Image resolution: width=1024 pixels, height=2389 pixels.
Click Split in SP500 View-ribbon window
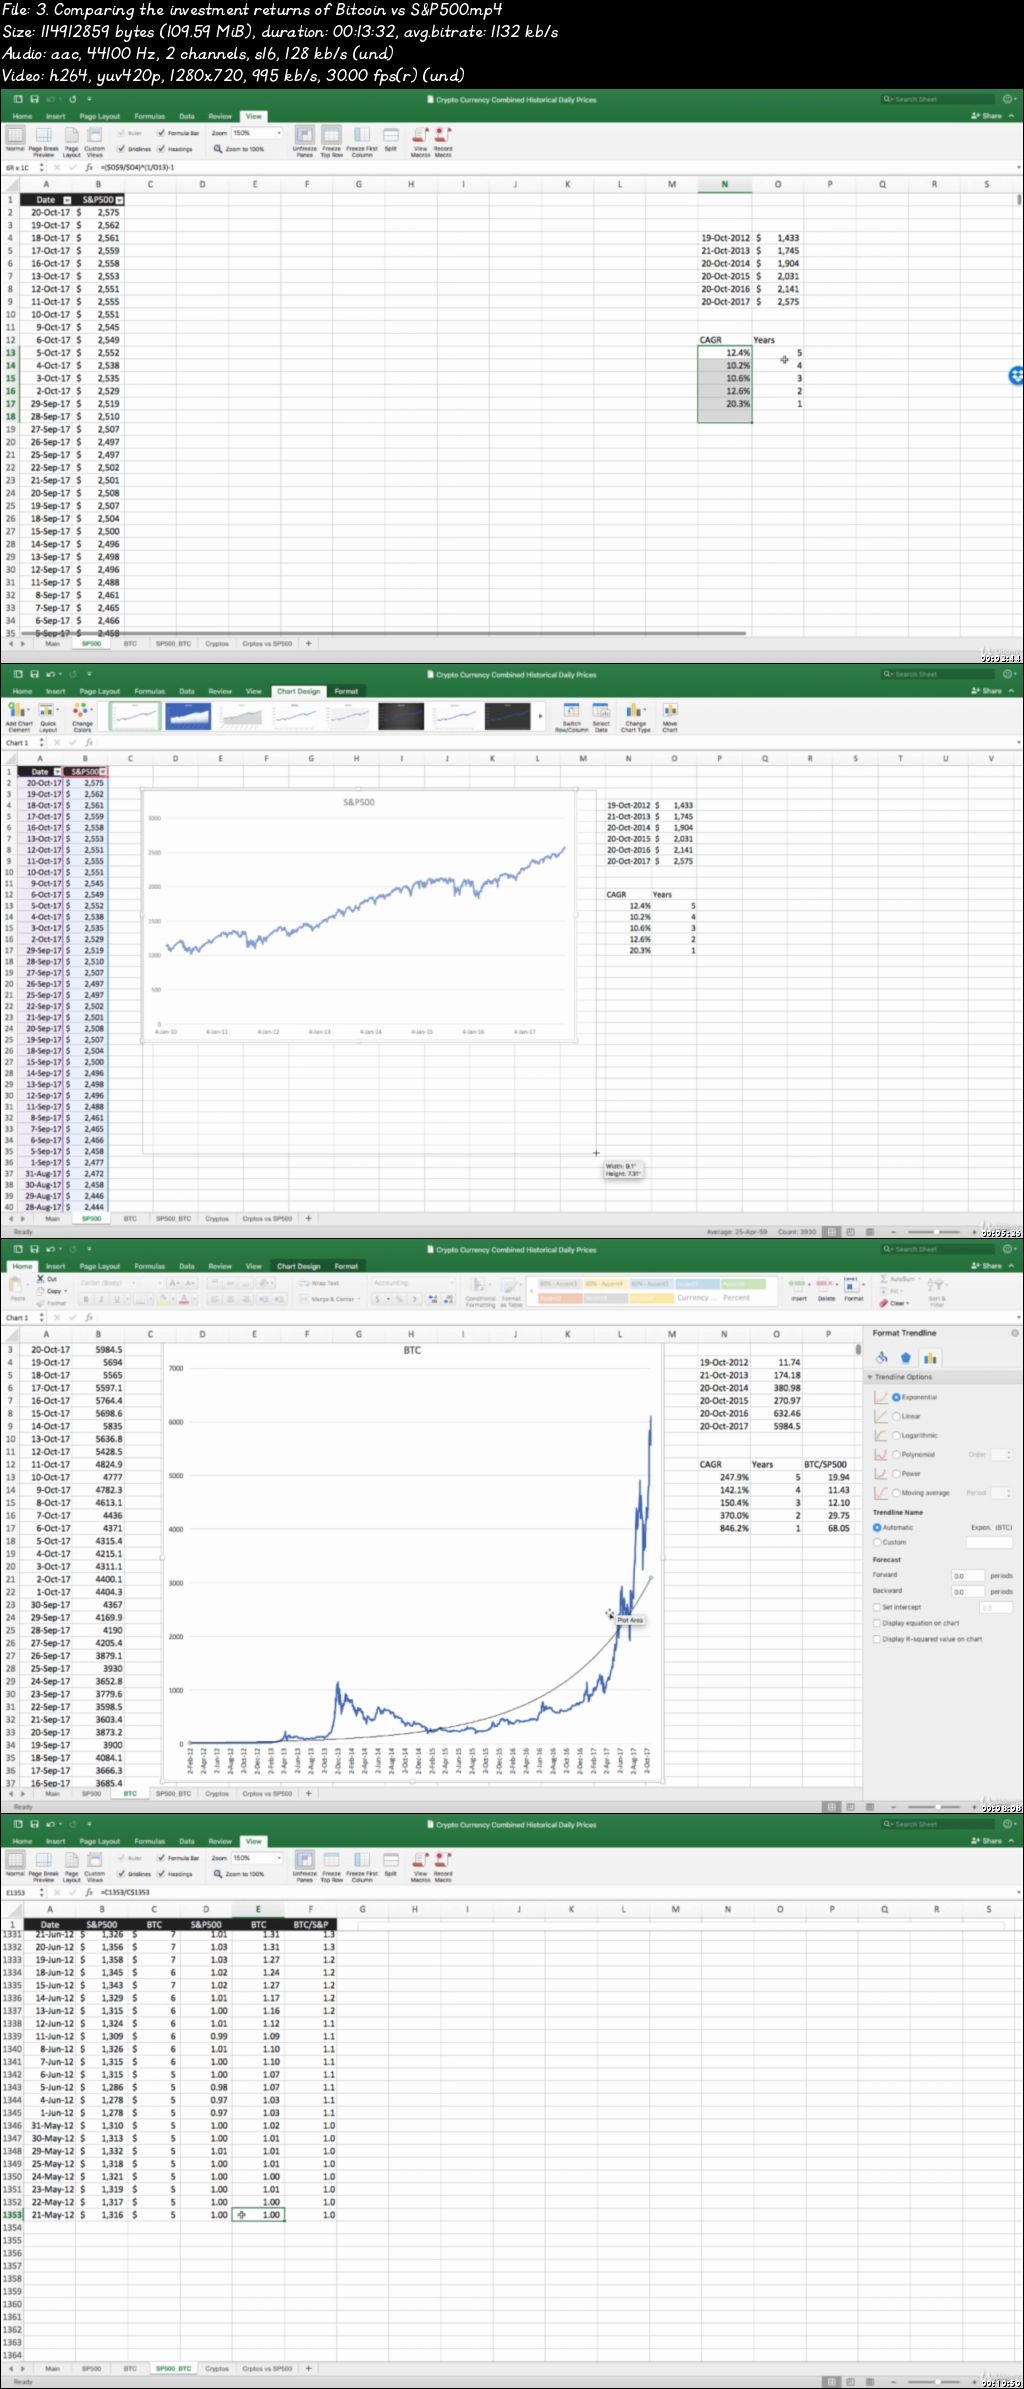tap(391, 139)
